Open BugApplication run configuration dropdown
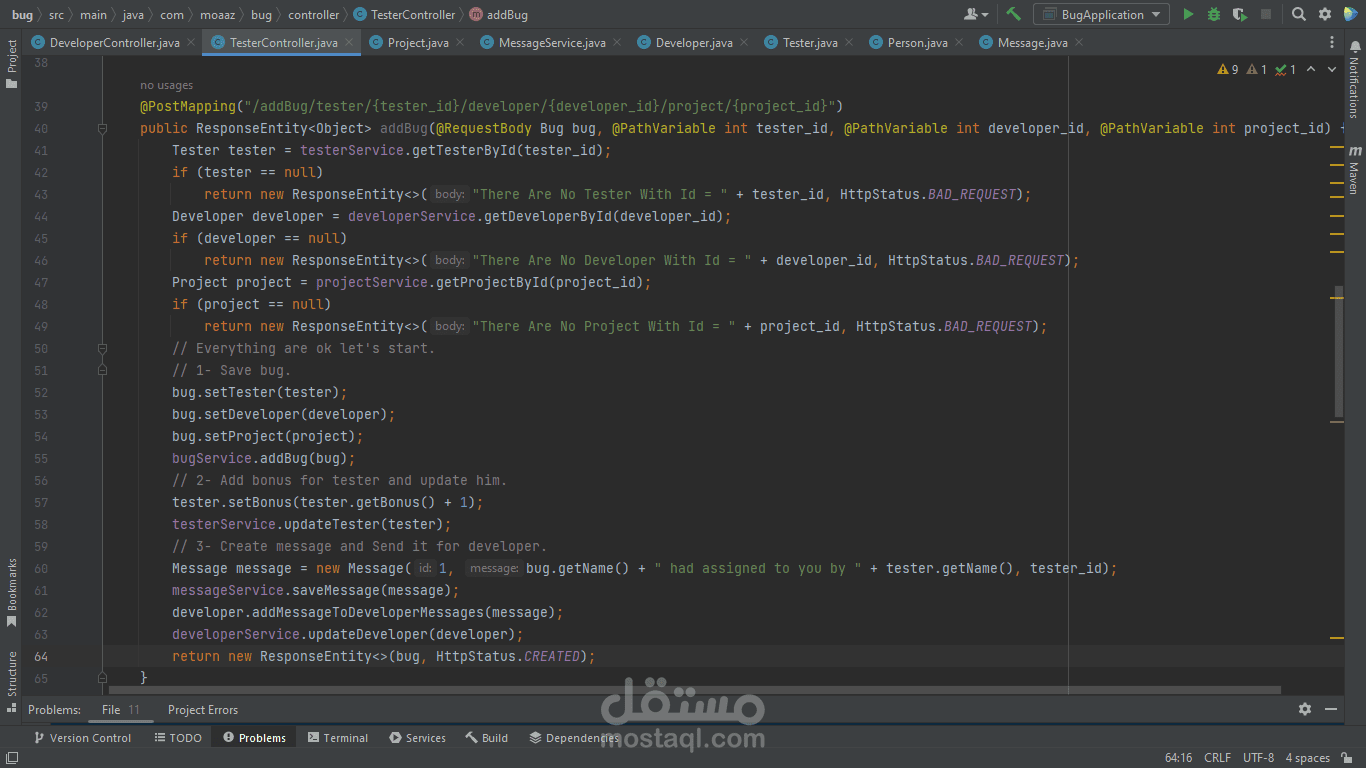The image size is (1366, 768). click(x=1101, y=14)
